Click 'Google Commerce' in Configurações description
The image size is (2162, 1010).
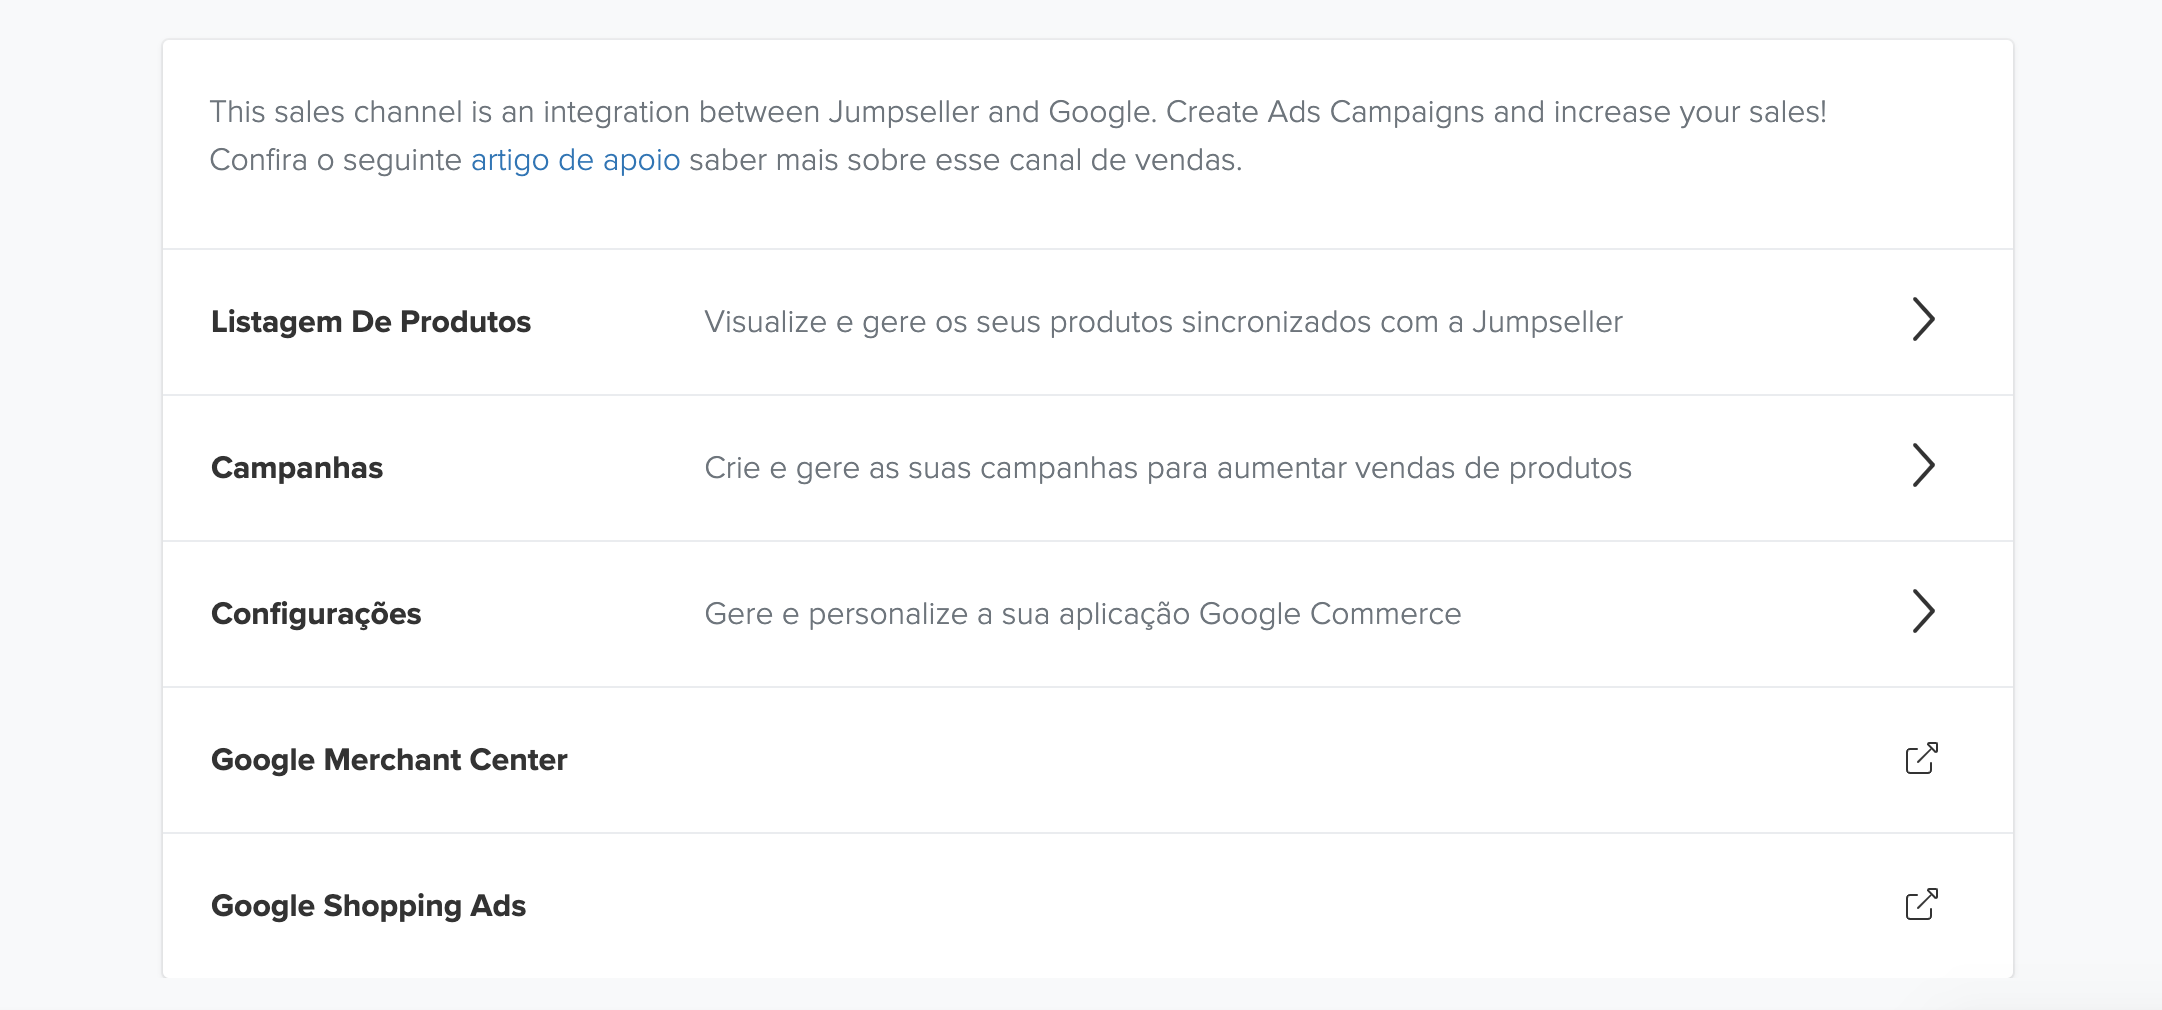(1330, 614)
